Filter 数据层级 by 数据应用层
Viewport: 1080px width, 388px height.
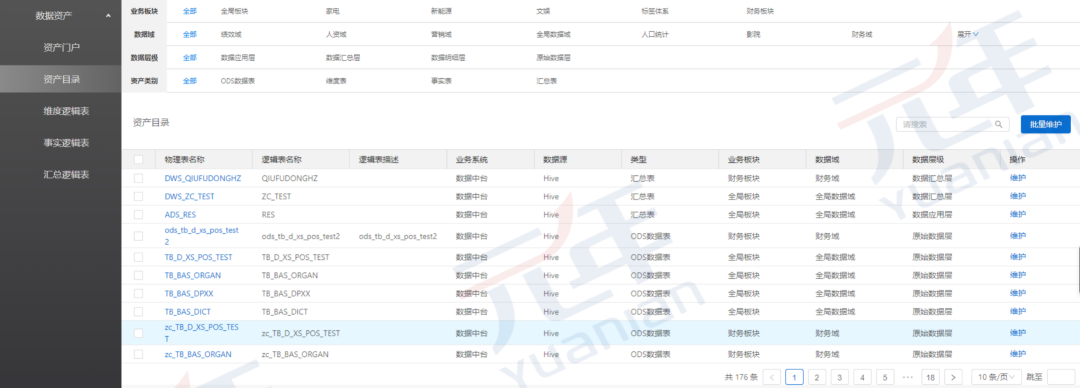(238, 58)
